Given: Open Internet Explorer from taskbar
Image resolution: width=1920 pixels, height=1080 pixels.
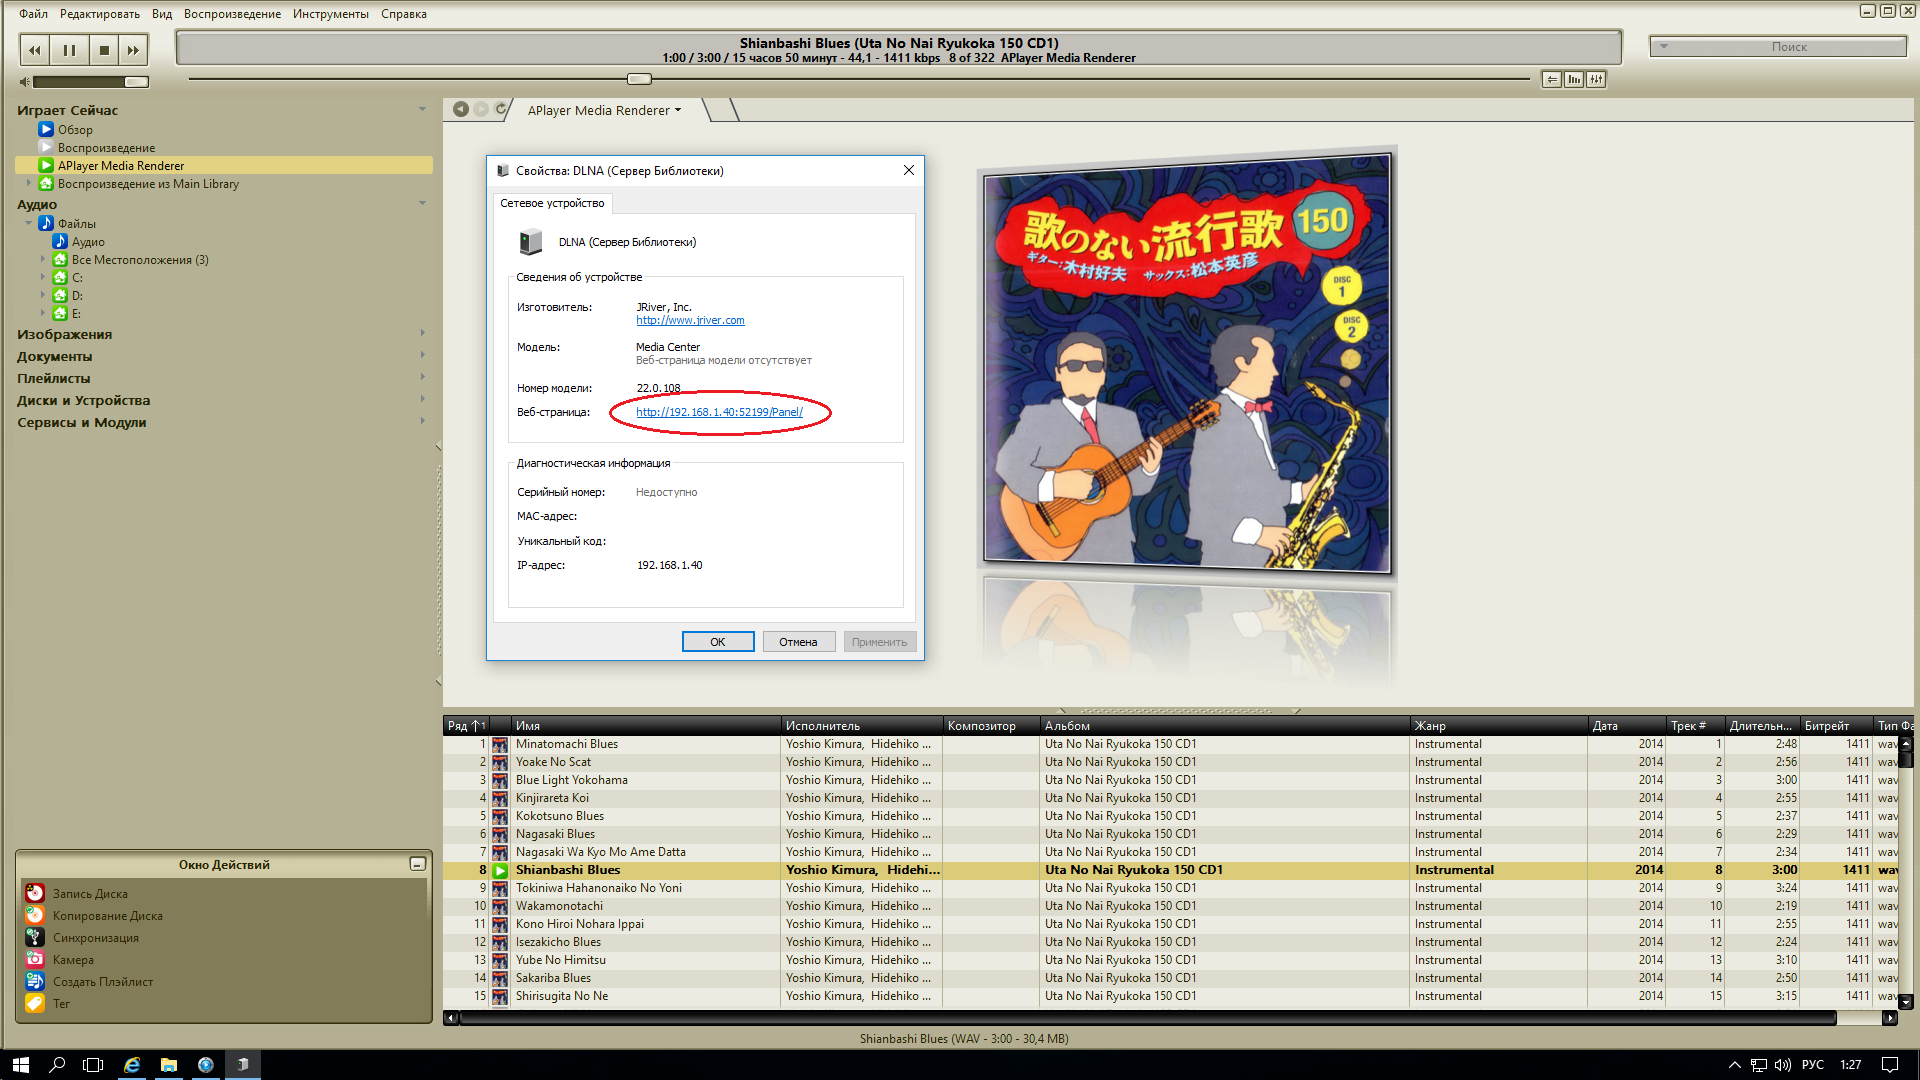Looking at the screenshot, I should (x=131, y=1065).
